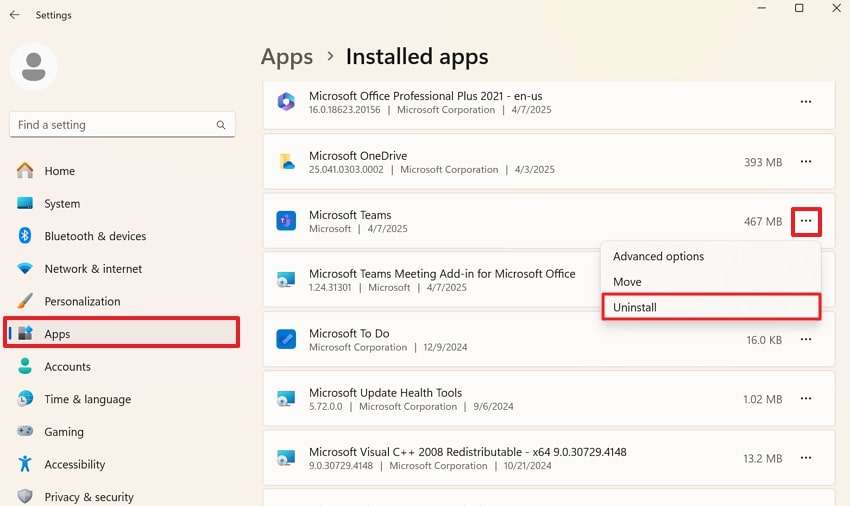
Task: Click the Home house icon
Action: [25, 170]
